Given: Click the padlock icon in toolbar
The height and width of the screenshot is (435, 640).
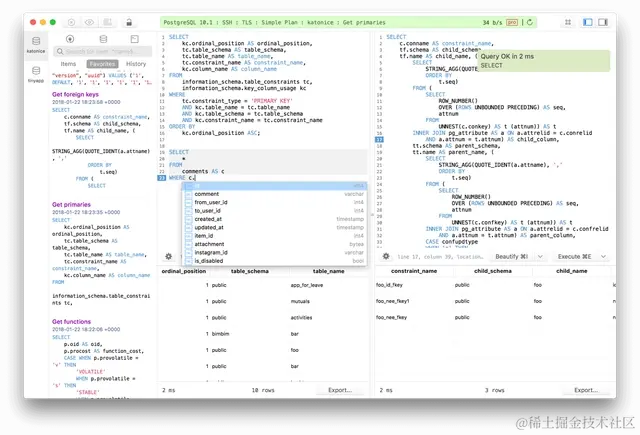Looking at the screenshot, I should [x=129, y=22].
